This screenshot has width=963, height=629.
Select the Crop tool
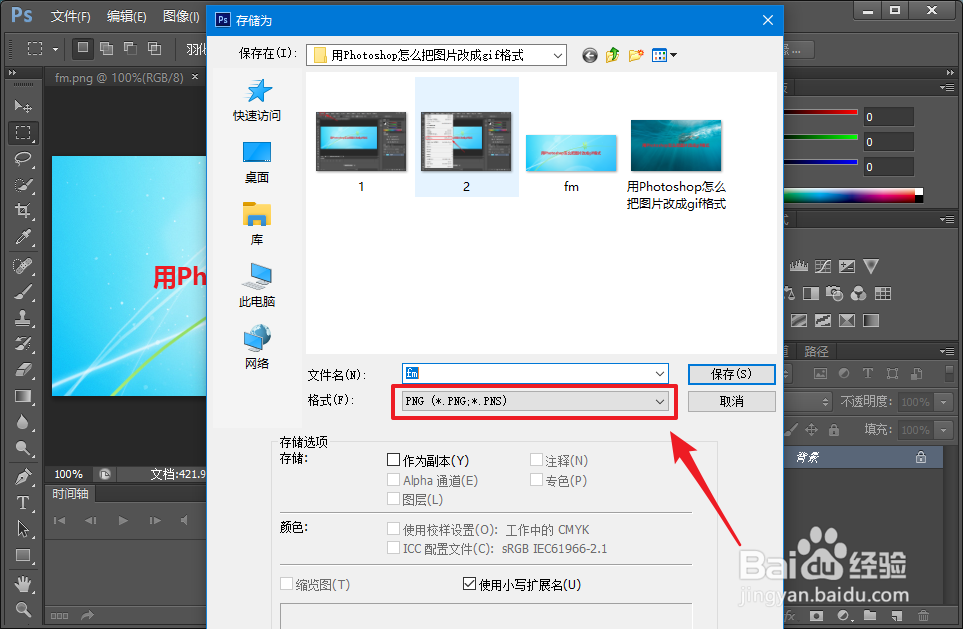tap(23, 211)
